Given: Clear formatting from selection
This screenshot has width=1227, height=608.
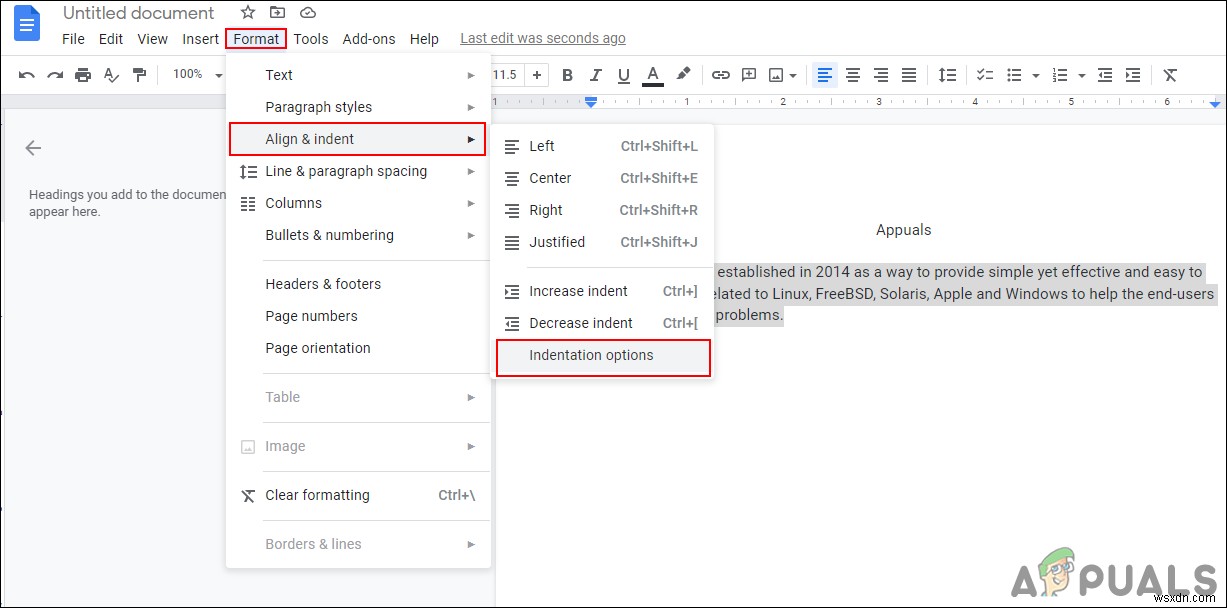Looking at the screenshot, I should (1170, 75).
